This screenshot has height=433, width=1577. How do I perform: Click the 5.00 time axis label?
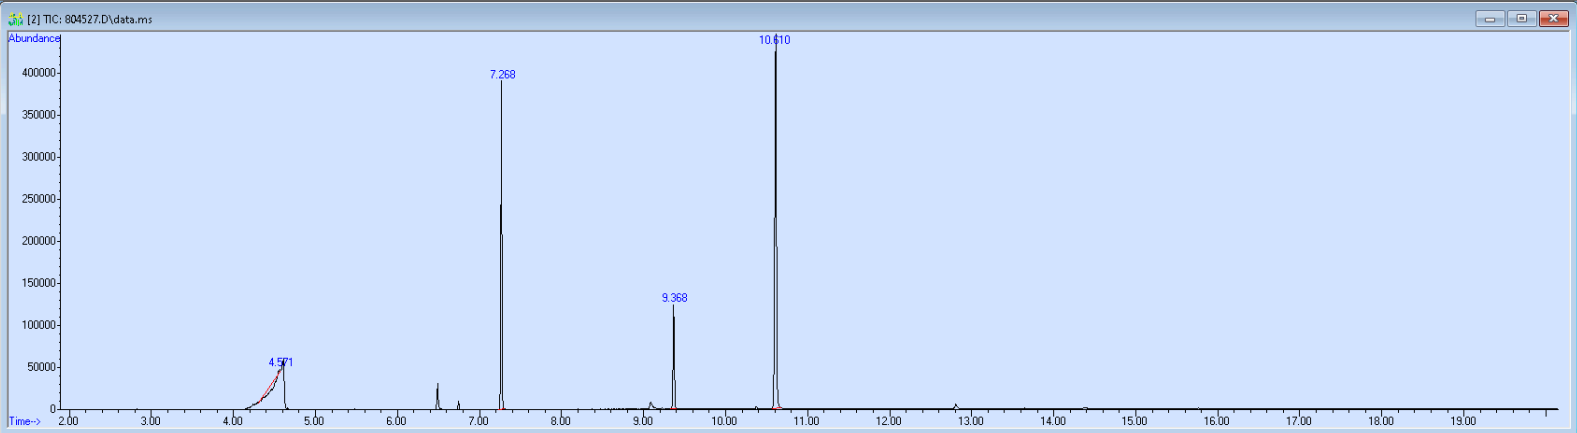tap(314, 421)
